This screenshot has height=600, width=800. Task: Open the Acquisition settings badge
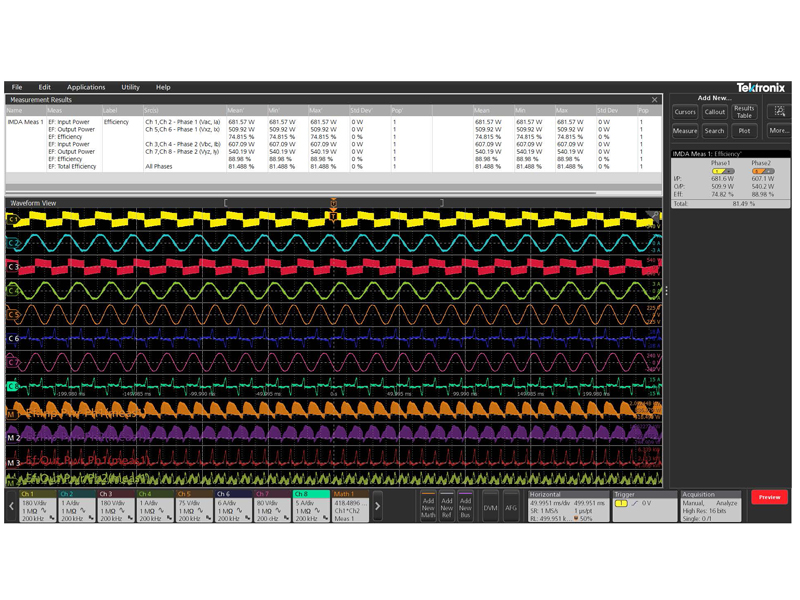[711, 506]
